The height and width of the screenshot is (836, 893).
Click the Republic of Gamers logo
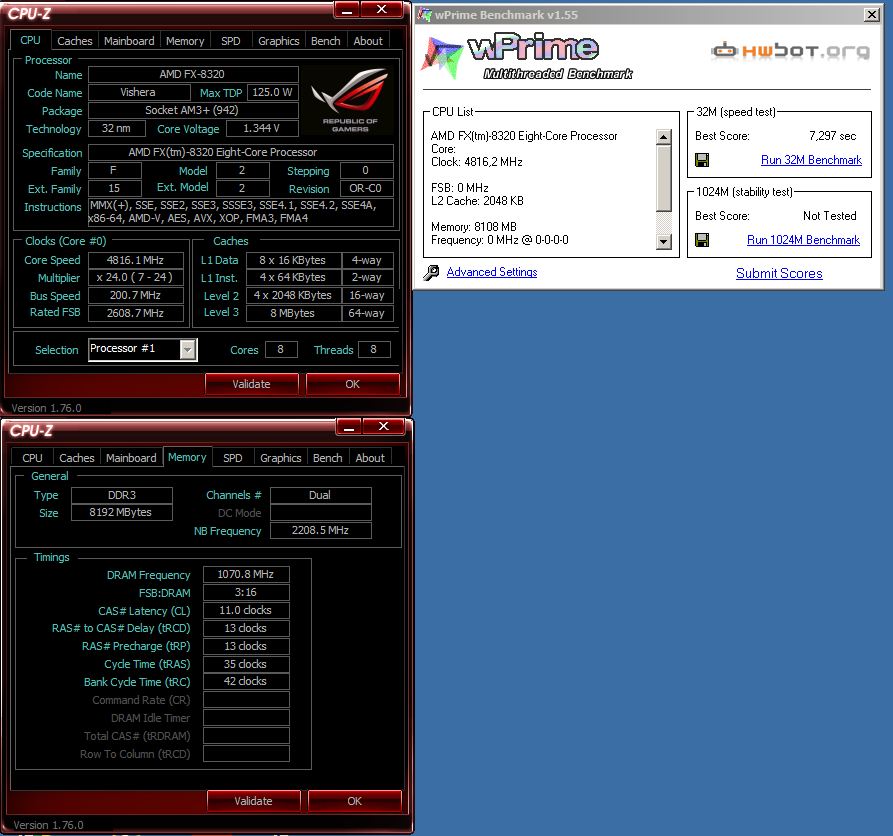point(350,101)
